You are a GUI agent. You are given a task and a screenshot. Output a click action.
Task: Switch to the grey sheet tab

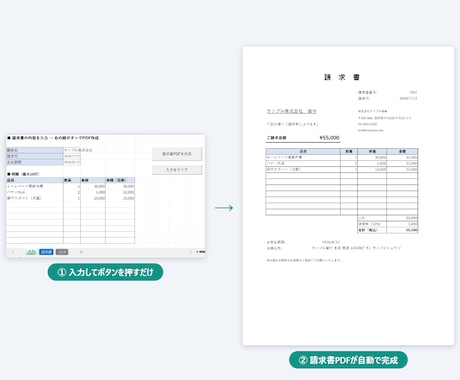(62, 252)
